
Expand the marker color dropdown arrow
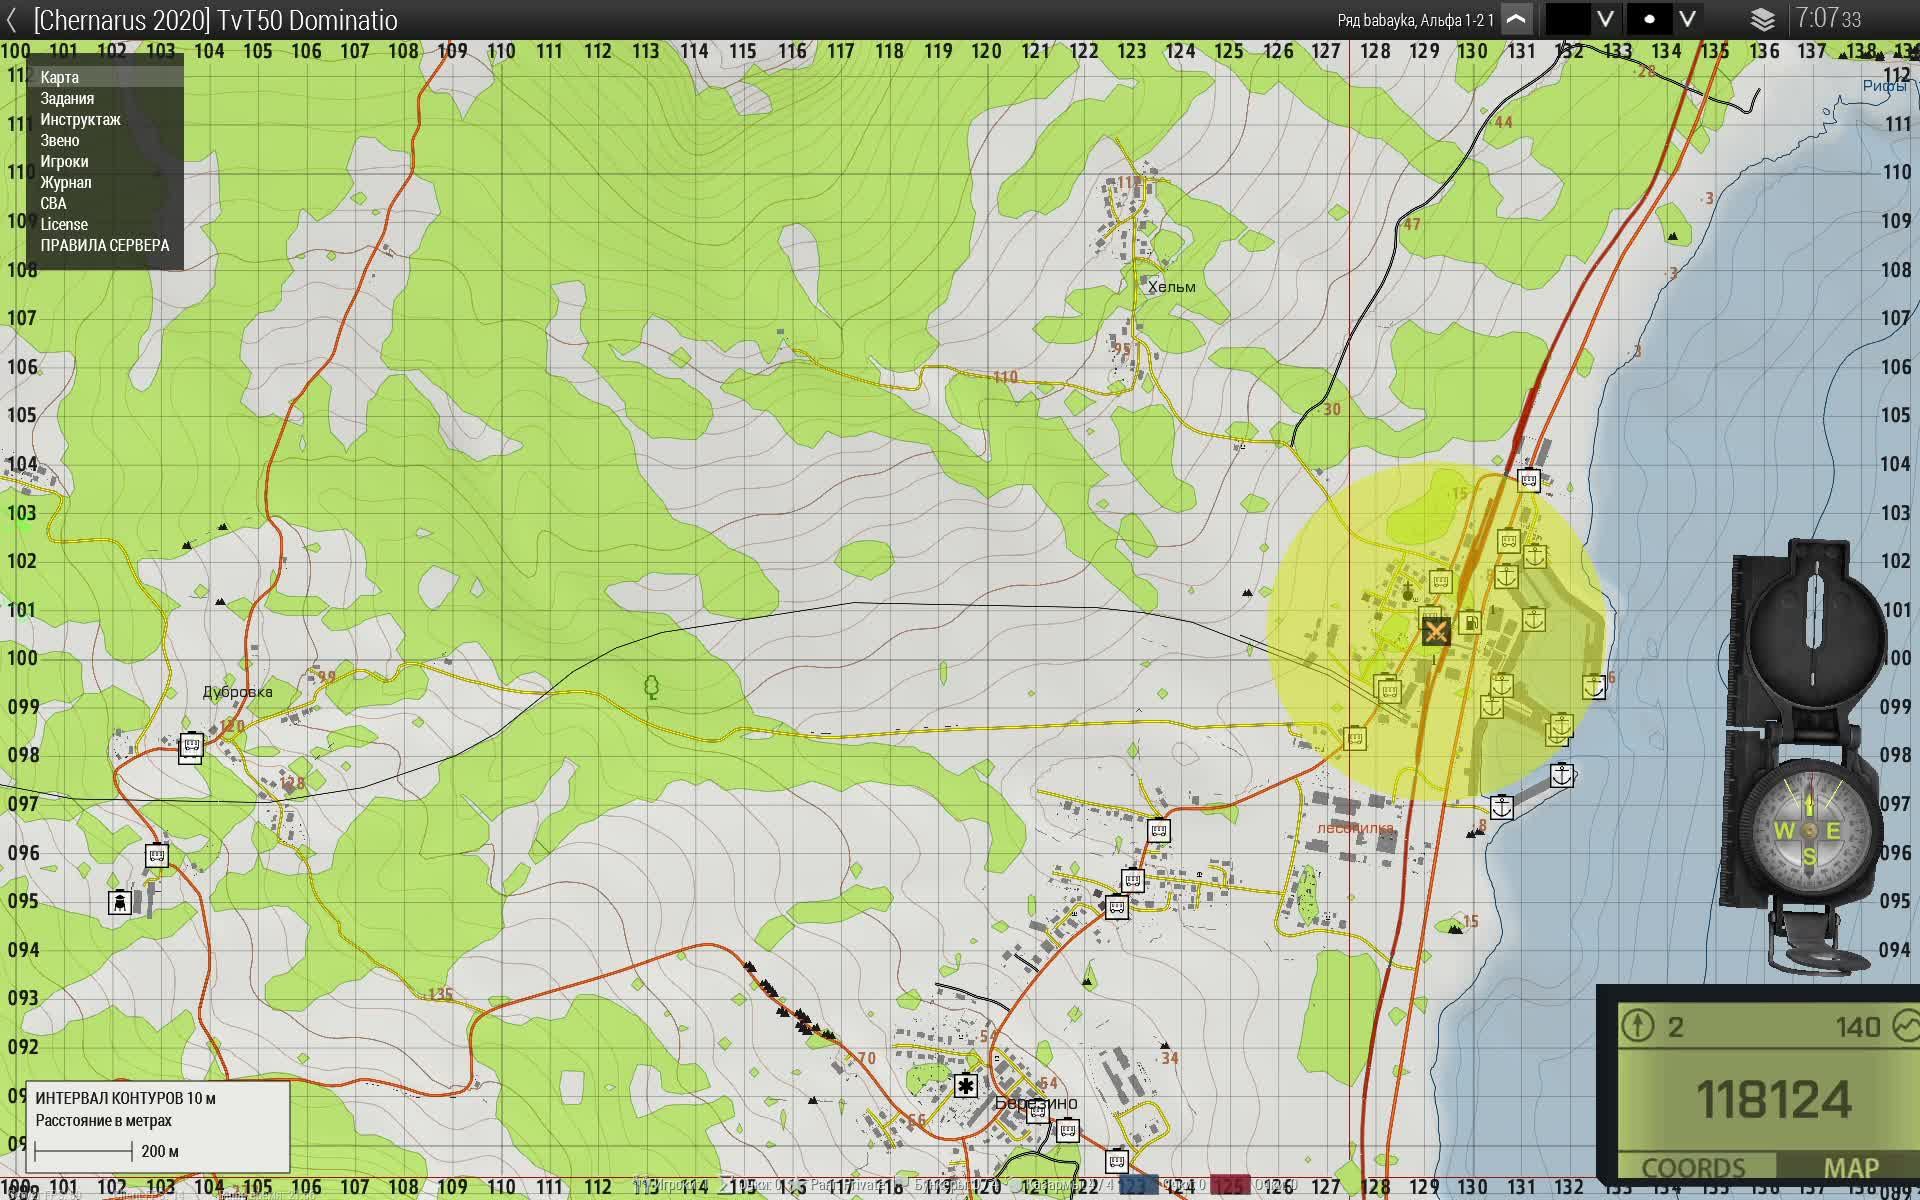(x=1605, y=19)
